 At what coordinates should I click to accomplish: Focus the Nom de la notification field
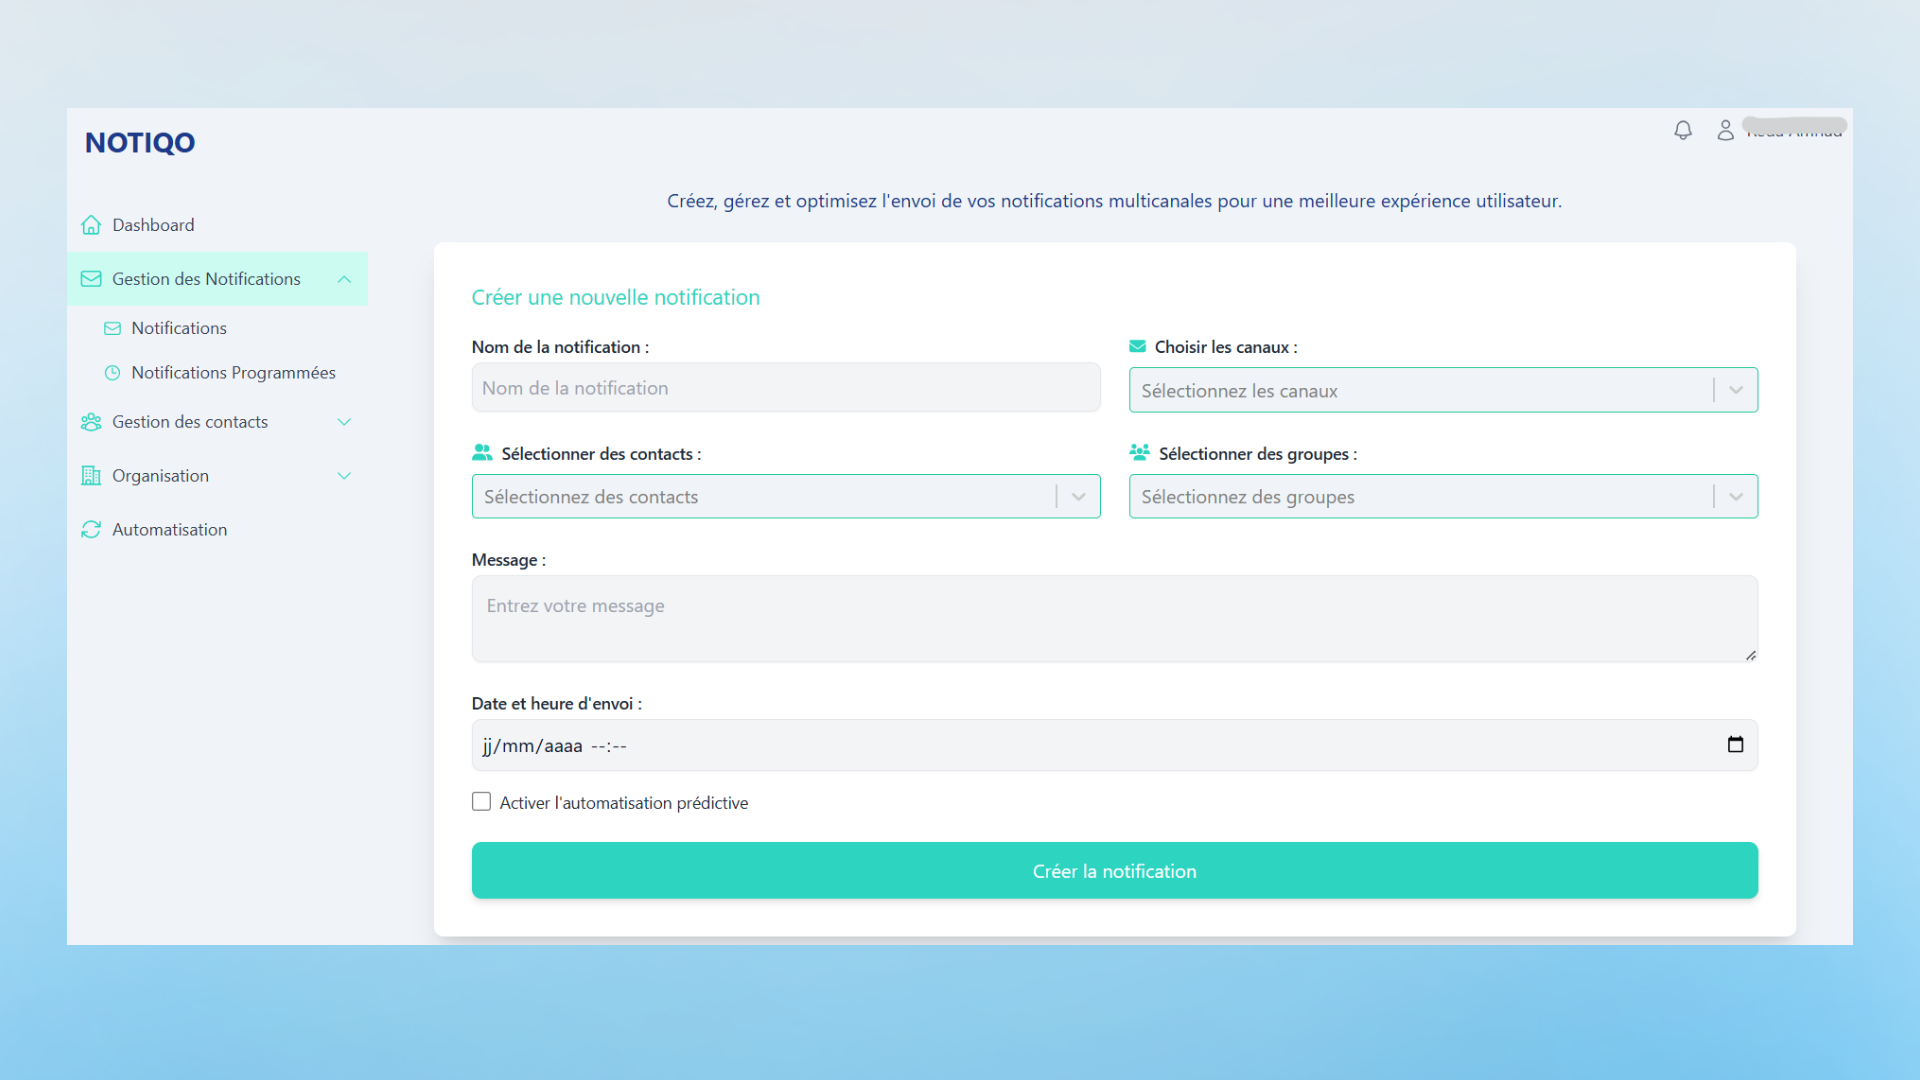[x=786, y=388]
